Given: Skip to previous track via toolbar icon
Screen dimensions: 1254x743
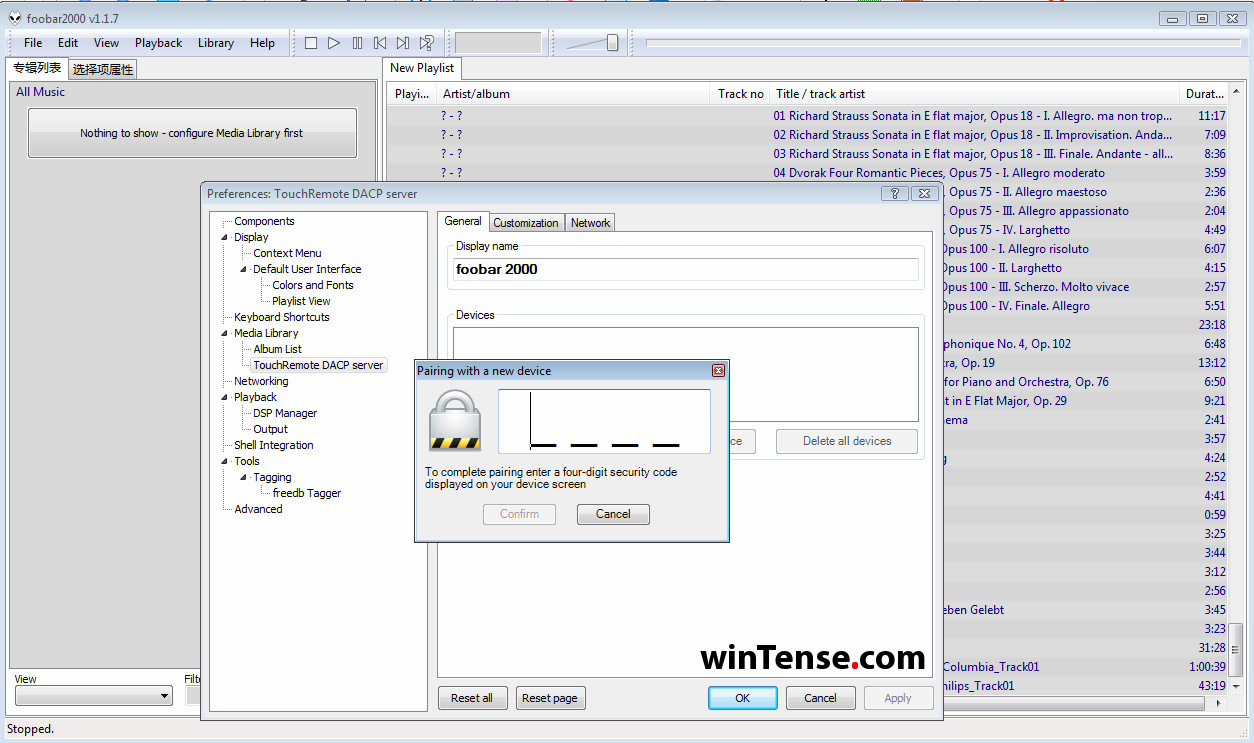Looking at the screenshot, I should point(380,43).
